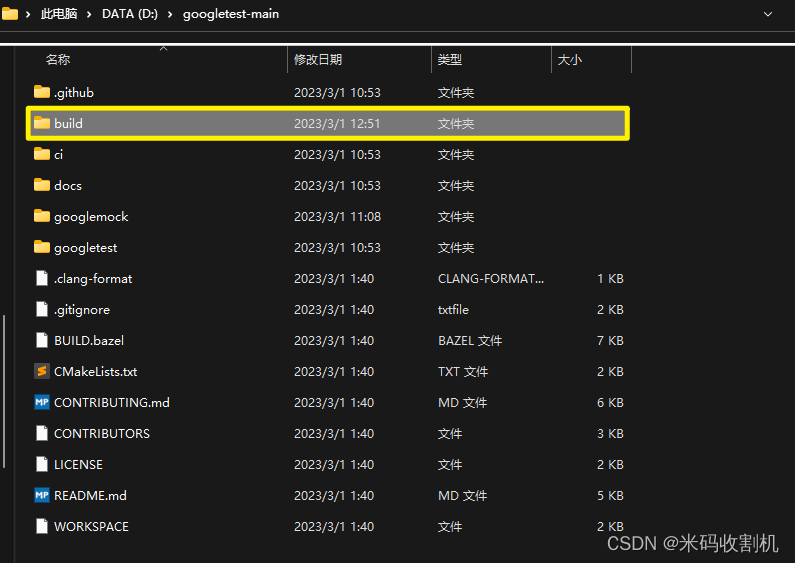Click the 7 KB size cell
This screenshot has height=563, width=795.
coord(610,340)
